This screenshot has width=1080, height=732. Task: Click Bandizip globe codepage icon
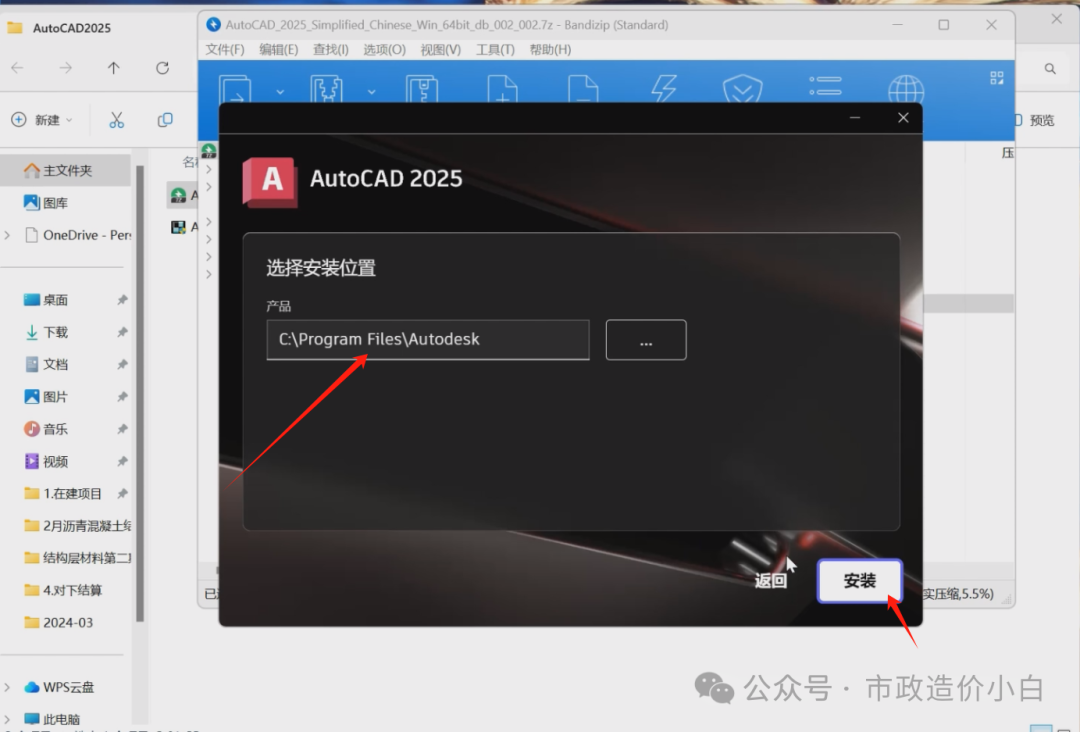[x=906, y=89]
